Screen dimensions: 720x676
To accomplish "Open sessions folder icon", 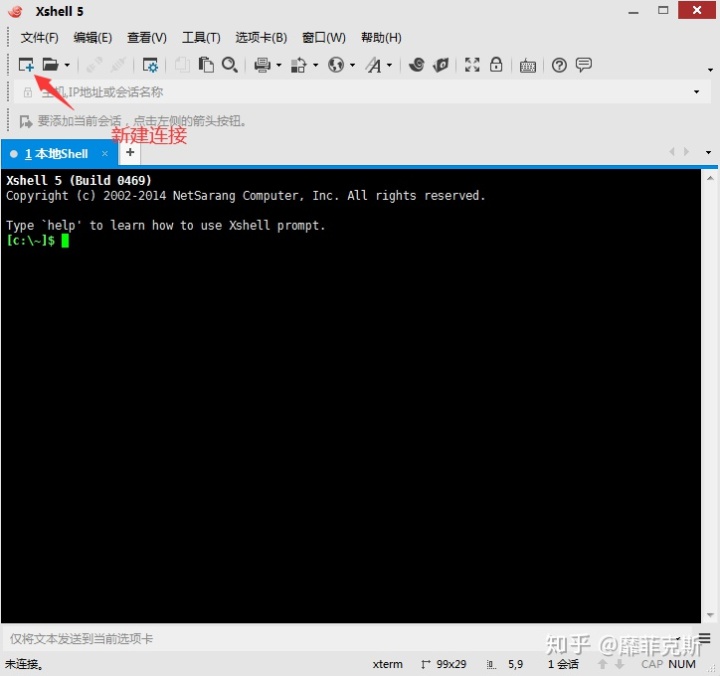I will (51, 65).
